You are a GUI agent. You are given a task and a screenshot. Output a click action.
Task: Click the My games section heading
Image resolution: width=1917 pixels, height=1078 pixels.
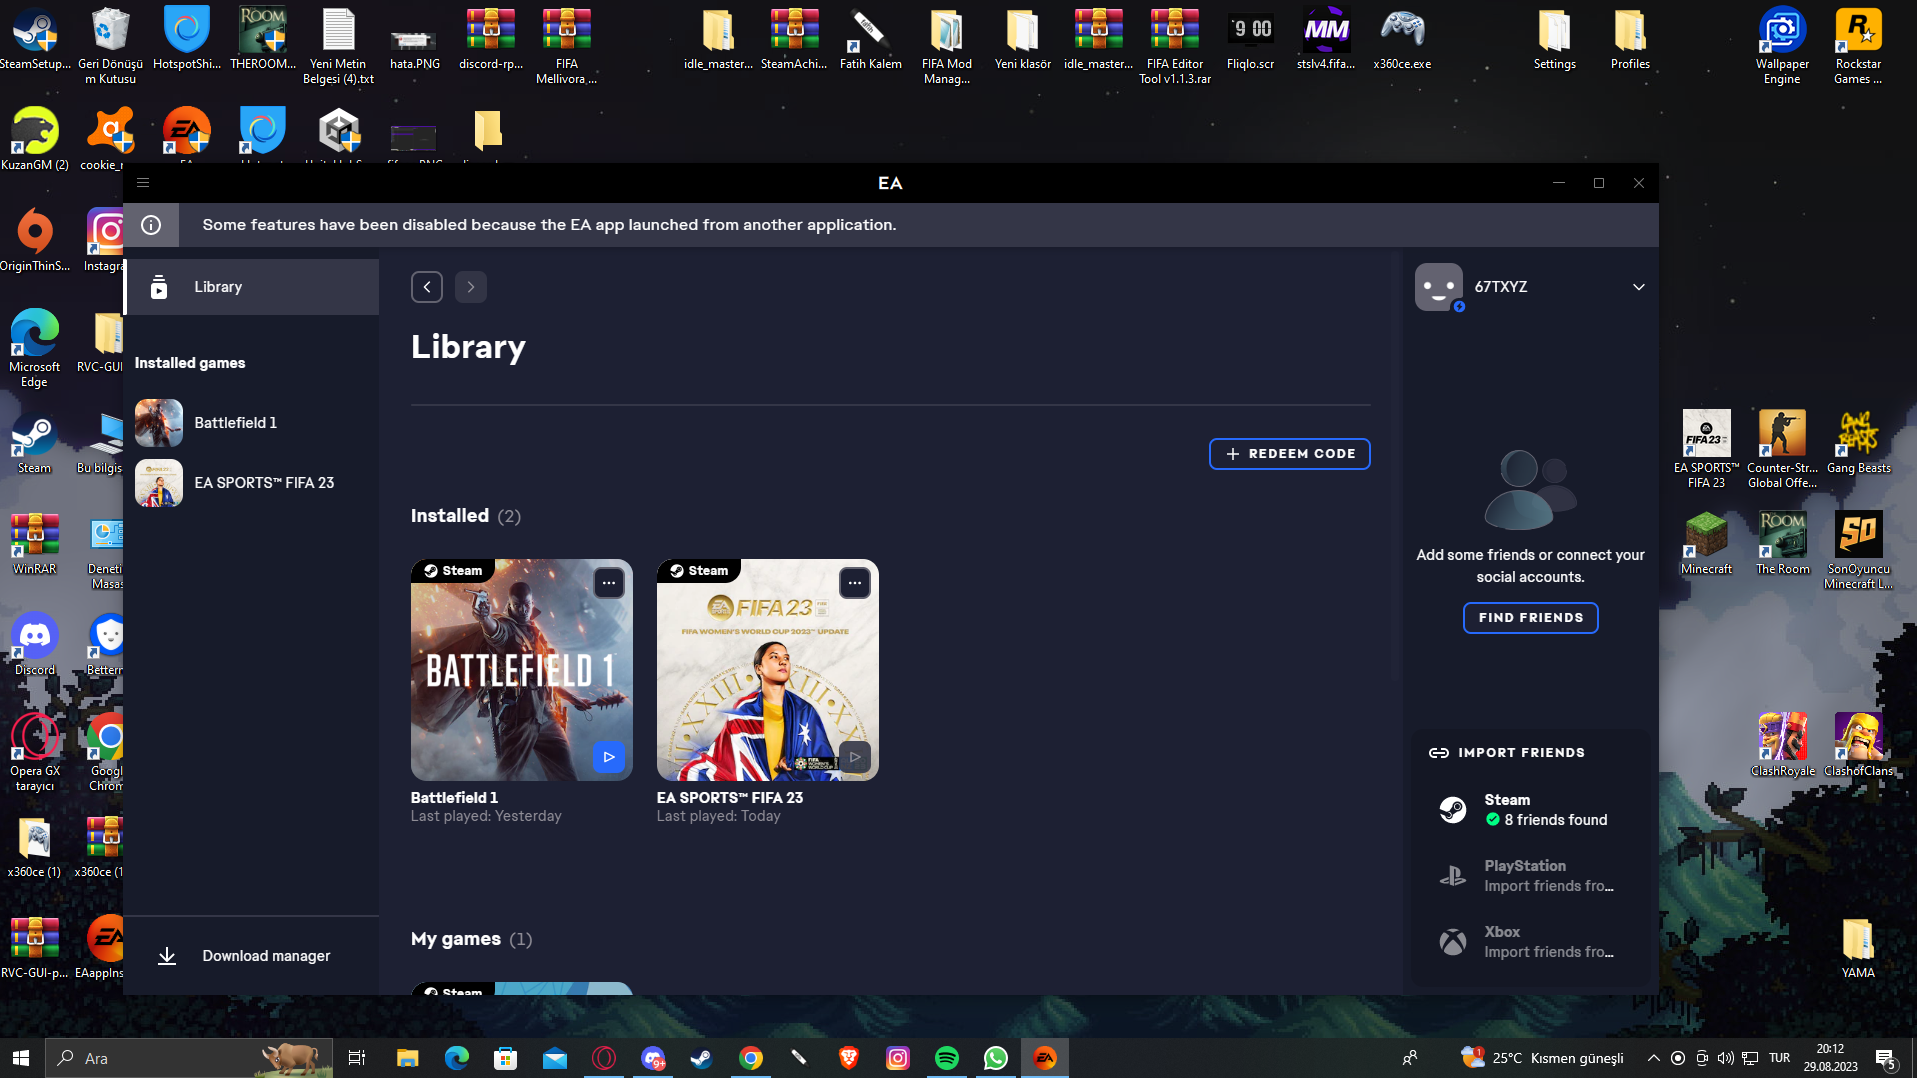(456, 939)
